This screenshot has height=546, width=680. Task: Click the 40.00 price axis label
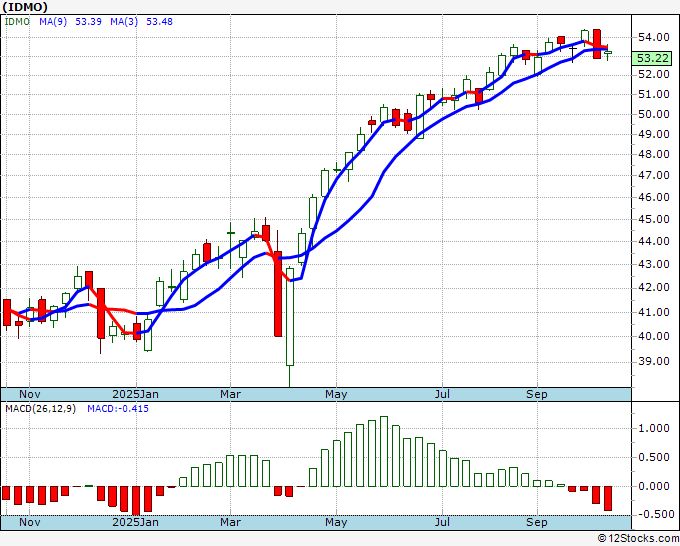pyautogui.click(x=654, y=336)
